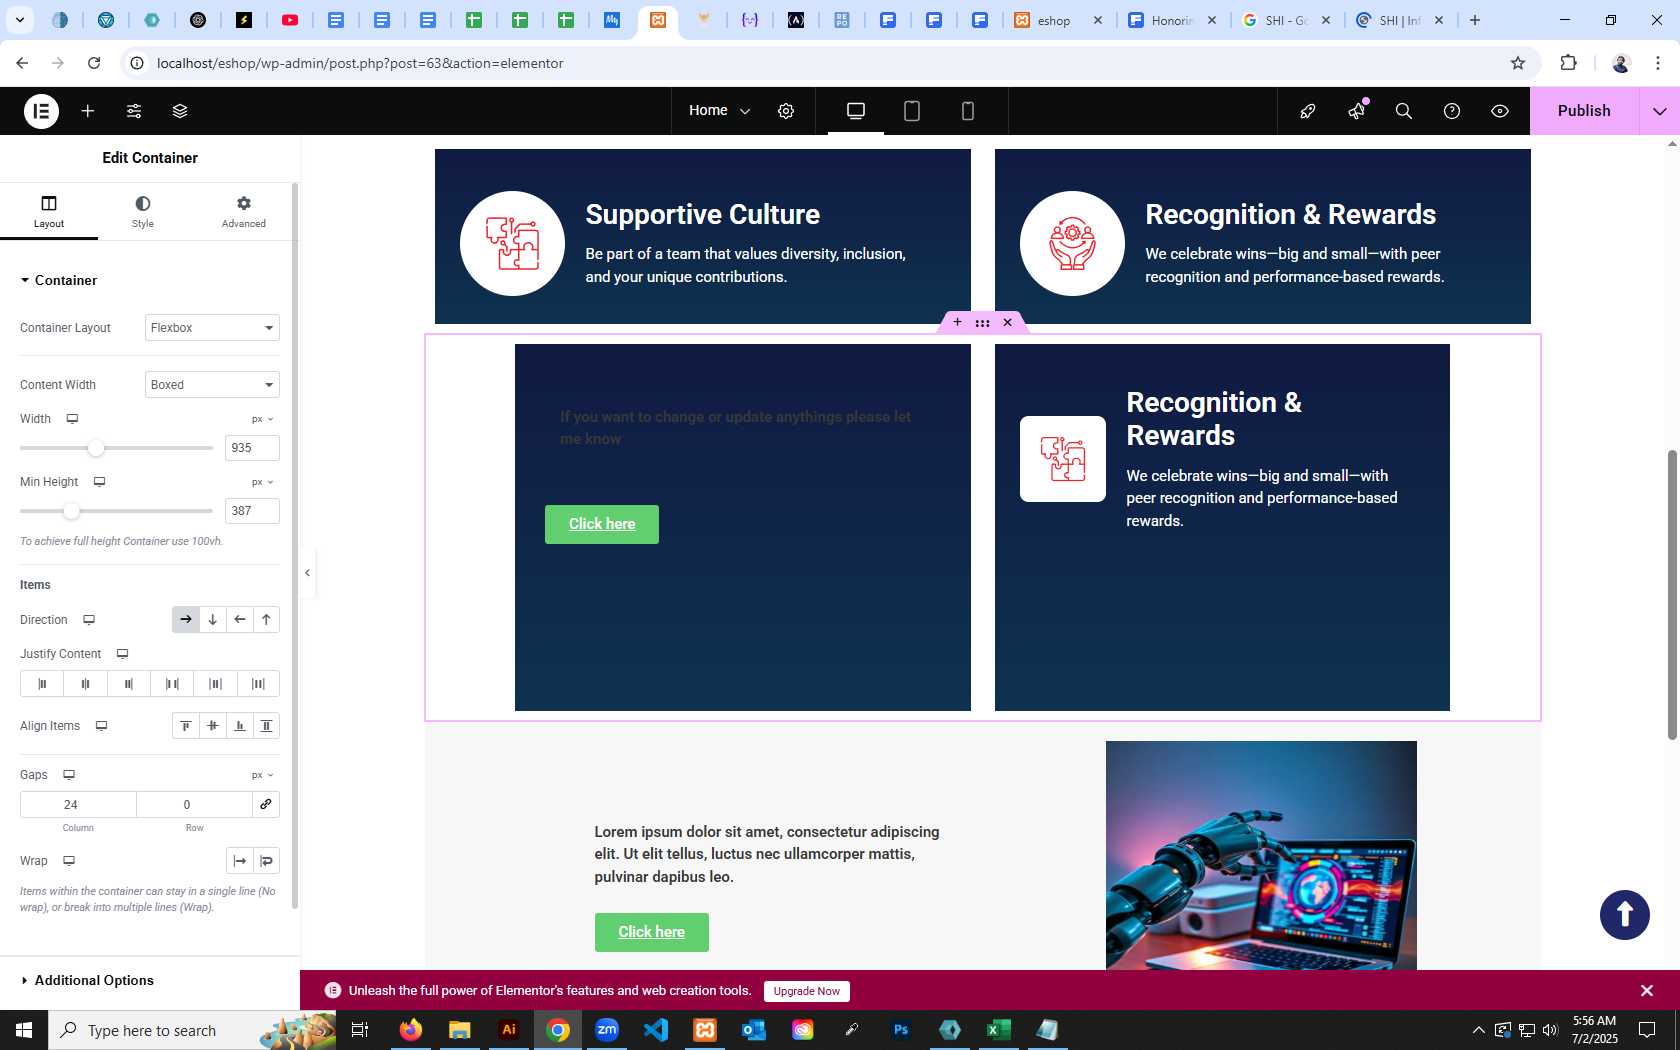
Task: Bookmark this page star icon
Action: pyautogui.click(x=1518, y=63)
